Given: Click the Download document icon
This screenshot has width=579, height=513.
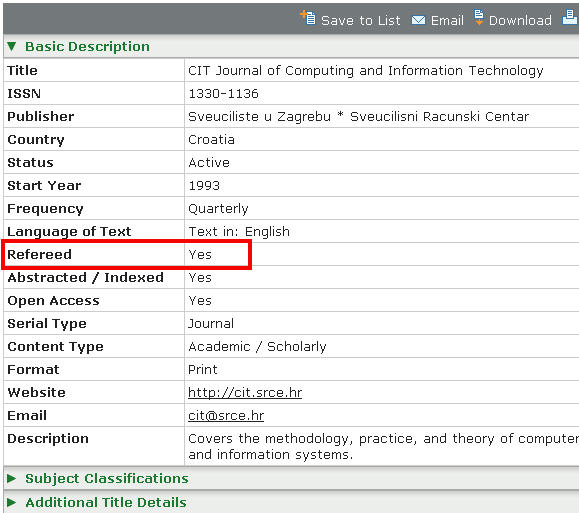Looking at the screenshot, I should pyautogui.click(x=479, y=17).
